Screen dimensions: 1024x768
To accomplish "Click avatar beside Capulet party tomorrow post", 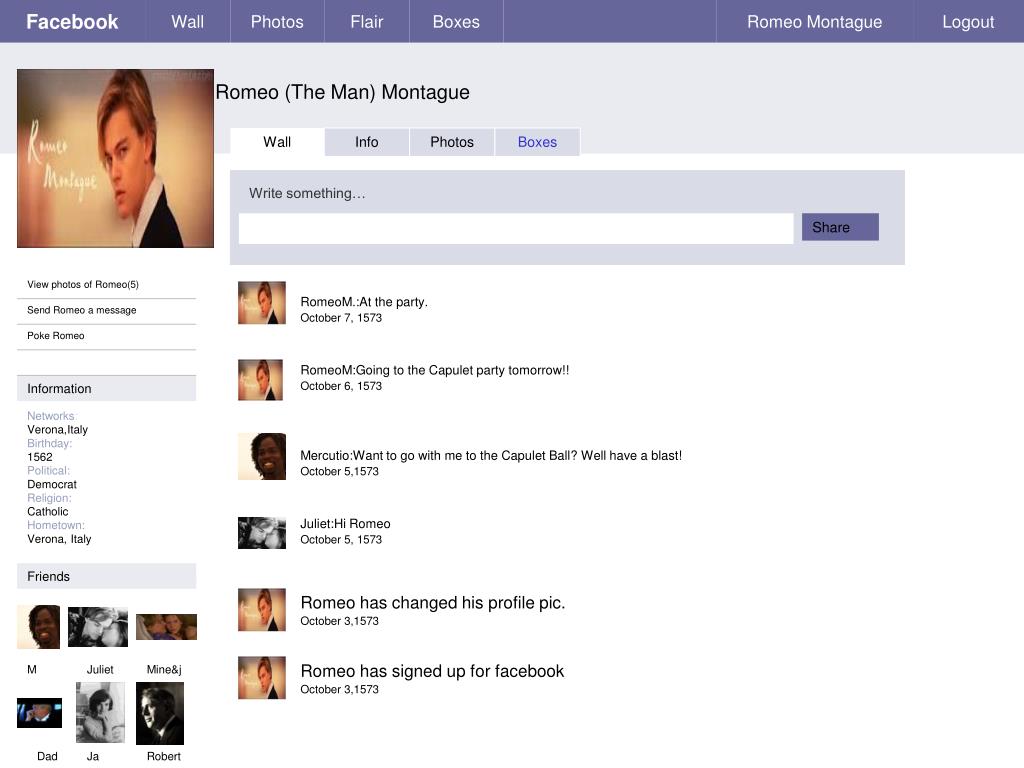I will (261, 379).
